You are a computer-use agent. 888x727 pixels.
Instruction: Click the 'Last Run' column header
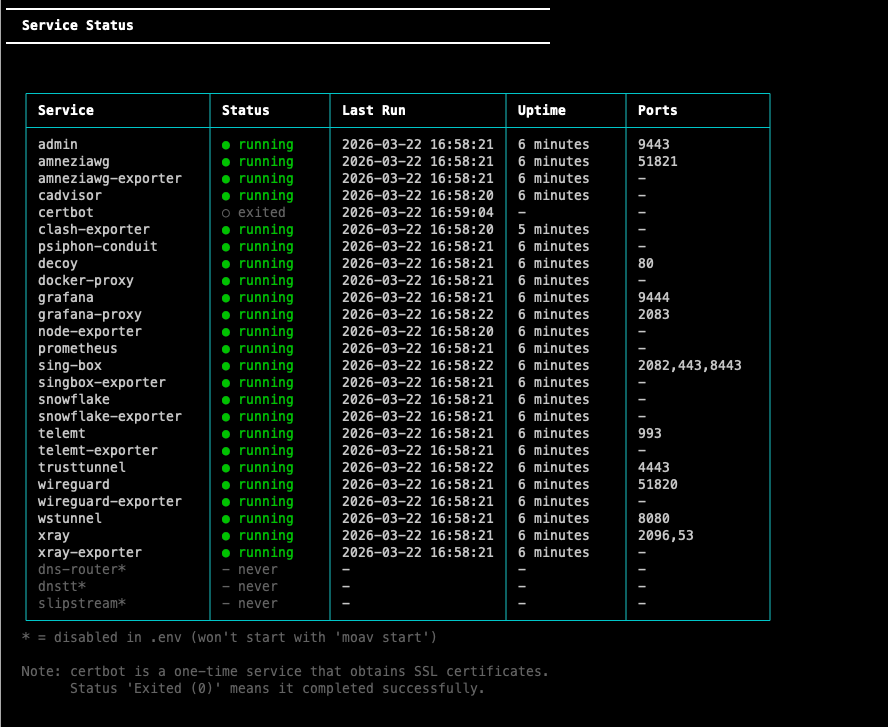374,110
